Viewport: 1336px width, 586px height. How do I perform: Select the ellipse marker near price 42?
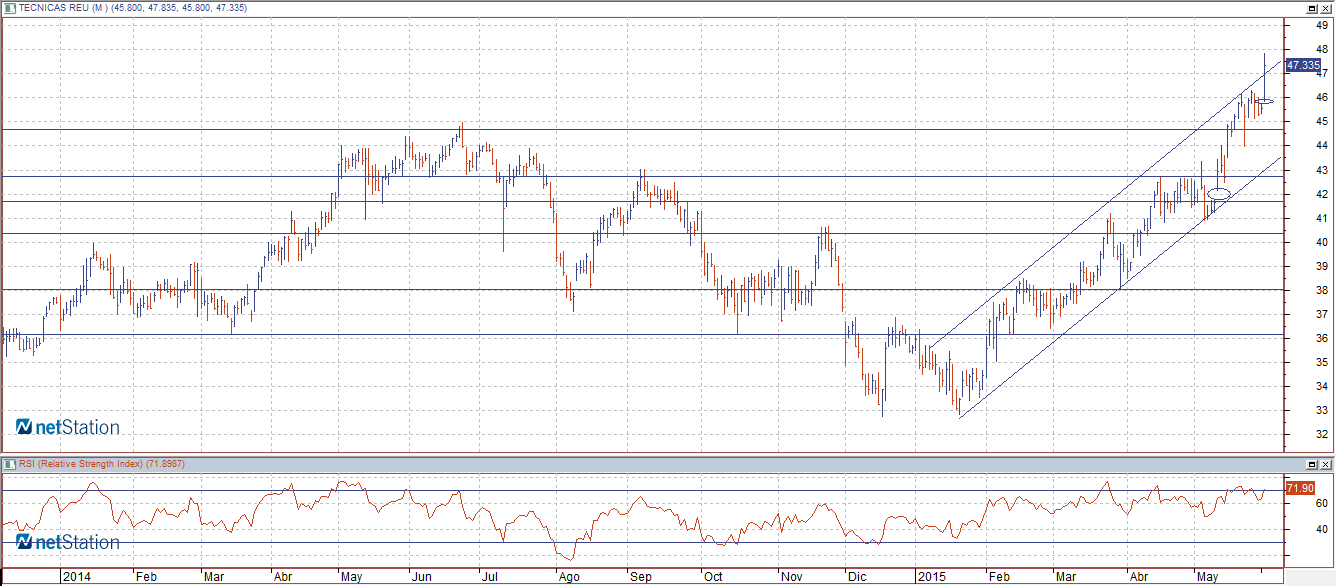pos(1219,193)
